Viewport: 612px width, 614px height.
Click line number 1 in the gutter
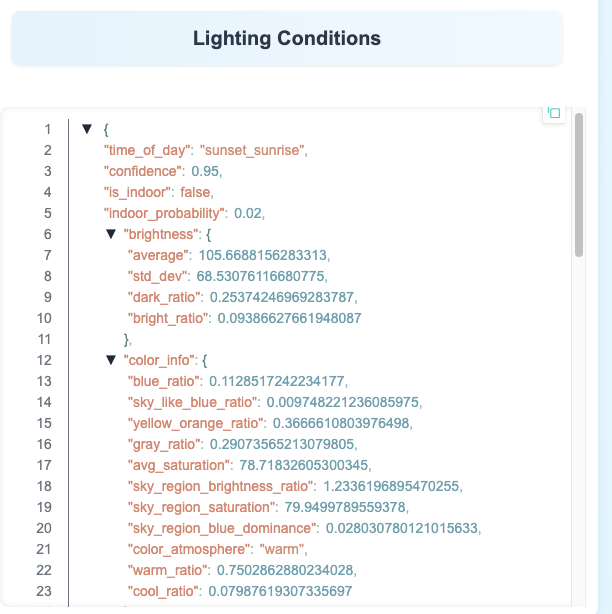pyautogui.click(x=46, y=129)
